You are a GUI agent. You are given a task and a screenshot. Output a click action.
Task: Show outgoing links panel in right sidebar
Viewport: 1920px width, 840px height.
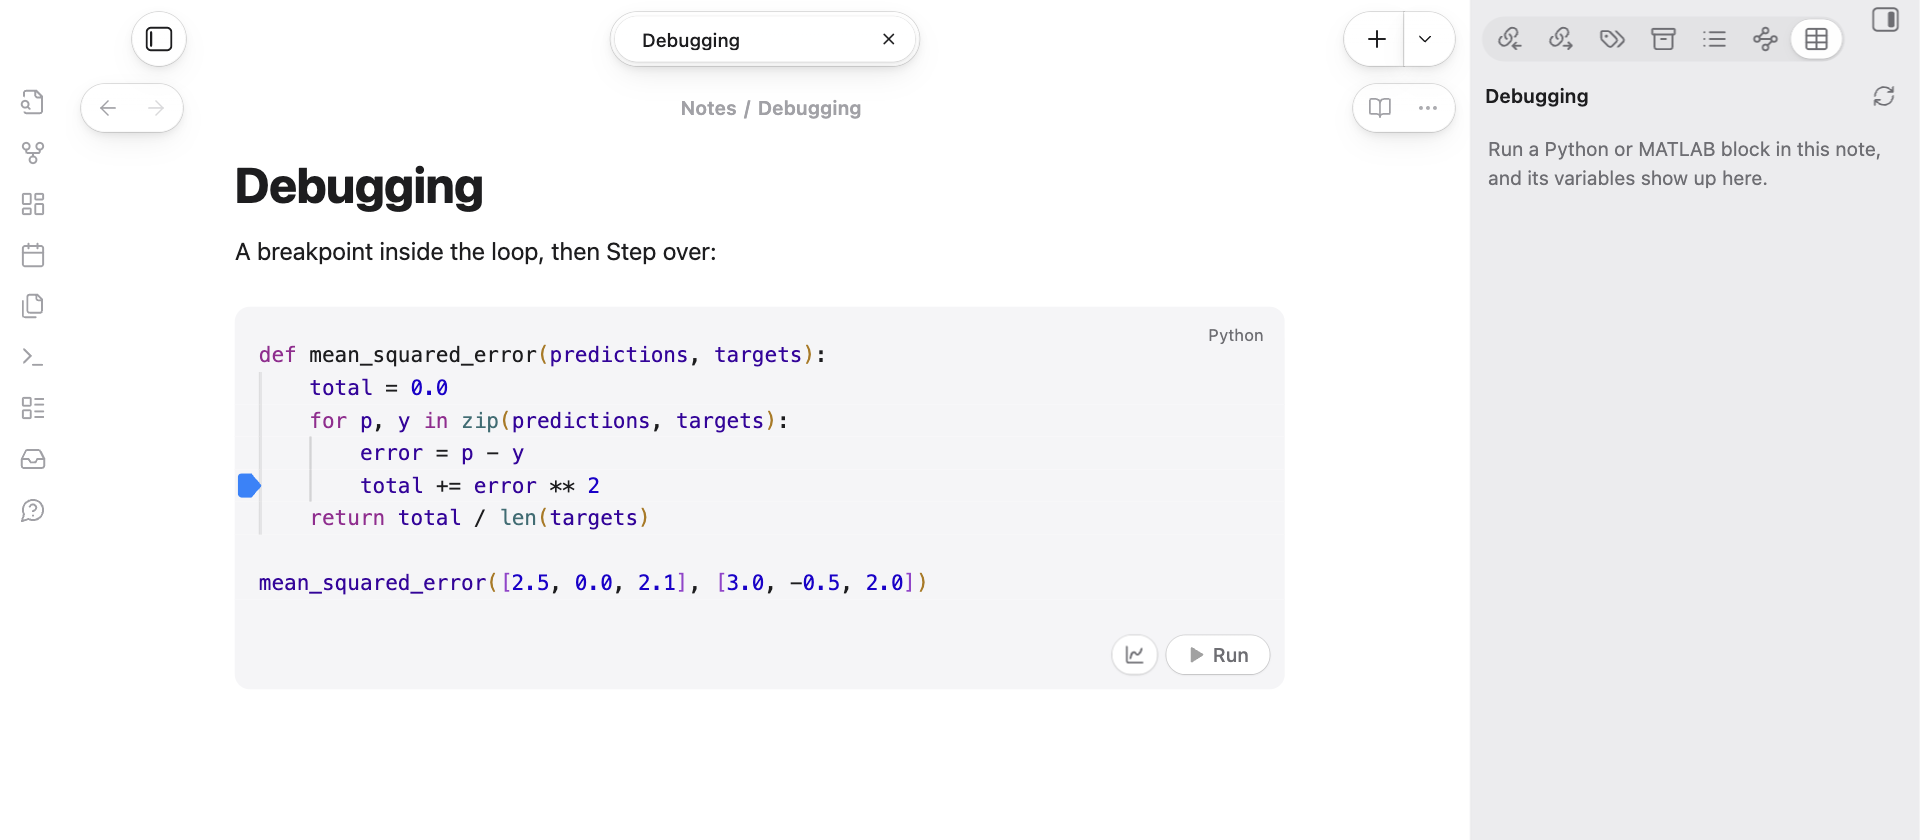pyautogui.click(x=1561, y=39)
